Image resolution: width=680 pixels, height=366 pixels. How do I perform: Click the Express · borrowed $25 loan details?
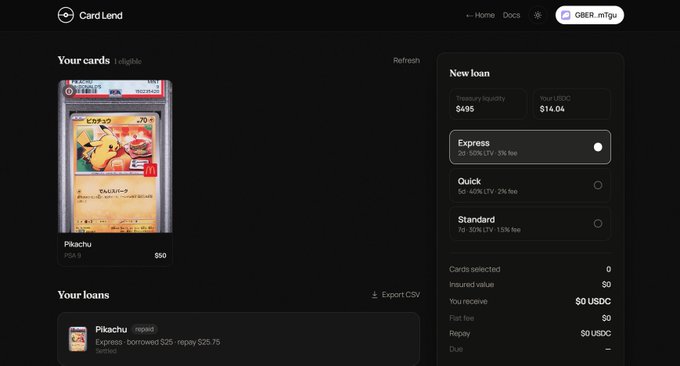point(158,342)
